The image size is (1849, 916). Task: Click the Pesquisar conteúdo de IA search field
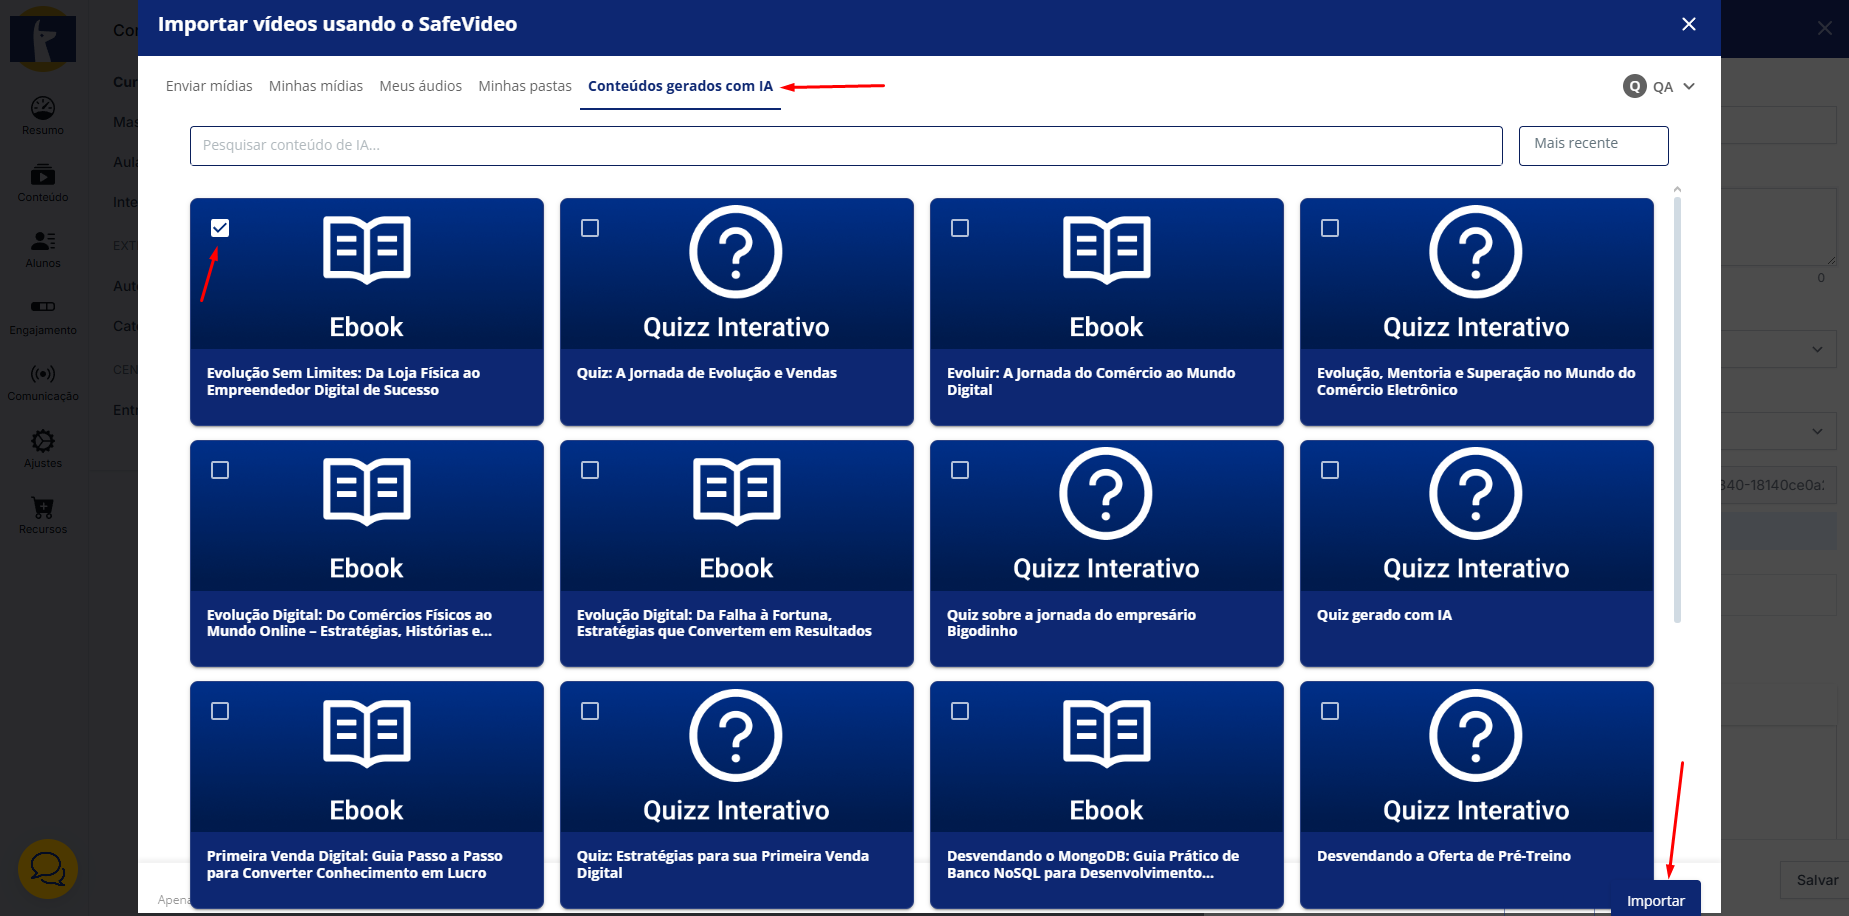click(845, 145)
